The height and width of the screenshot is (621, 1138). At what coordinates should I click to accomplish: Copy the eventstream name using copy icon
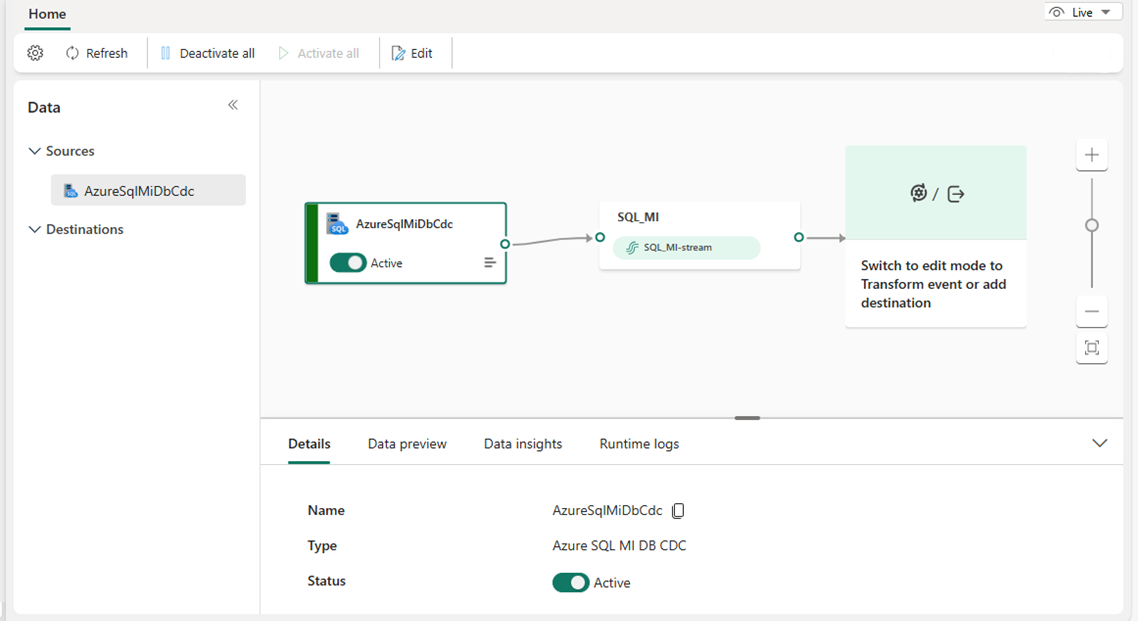678,510
